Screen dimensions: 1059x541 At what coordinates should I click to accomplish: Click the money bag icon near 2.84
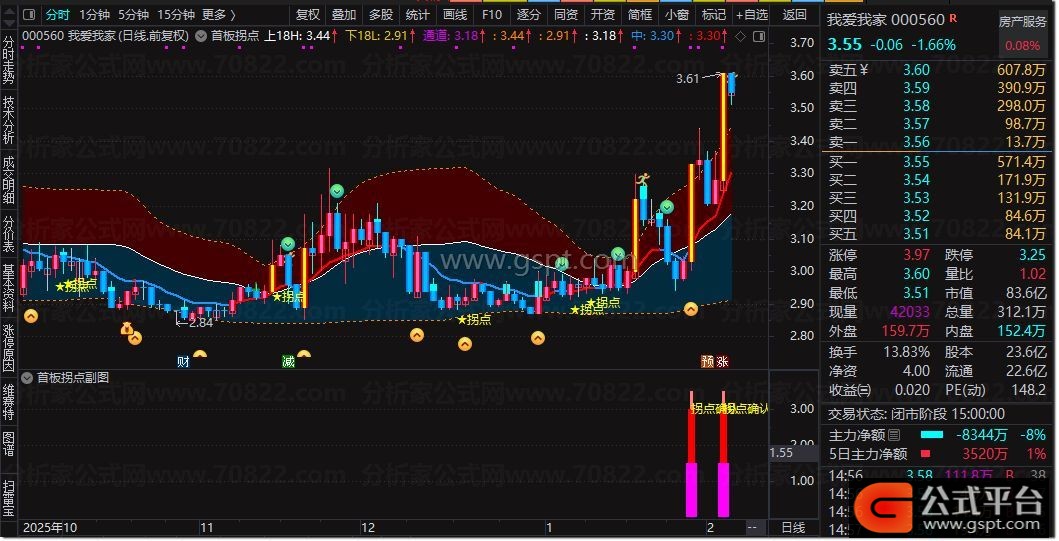(x=127, y=329)
